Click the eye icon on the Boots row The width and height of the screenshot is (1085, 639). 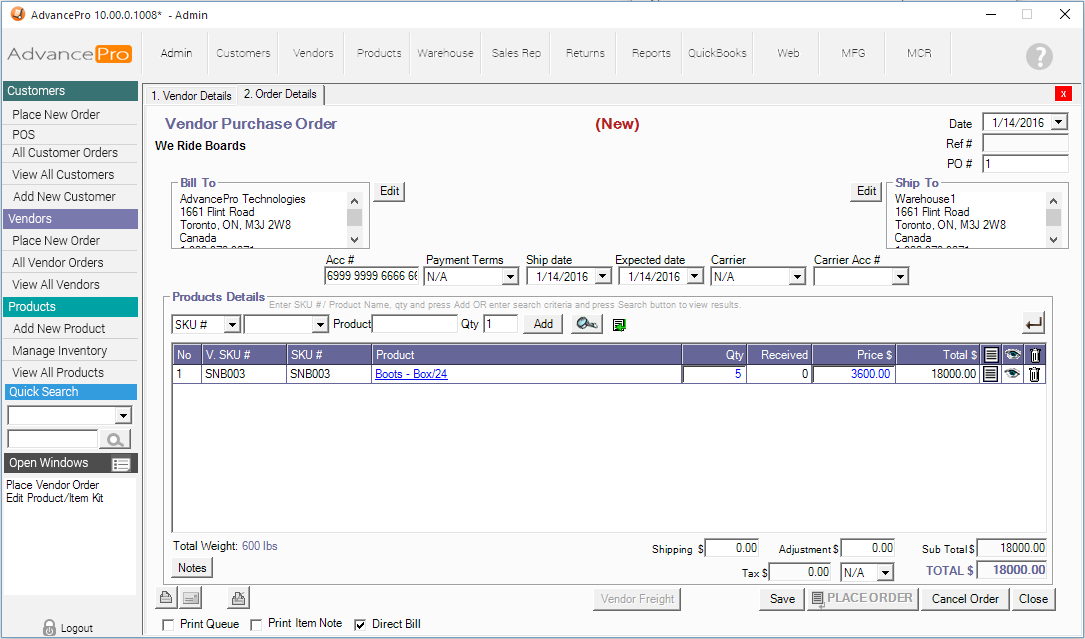click(x=1013, y=374)
